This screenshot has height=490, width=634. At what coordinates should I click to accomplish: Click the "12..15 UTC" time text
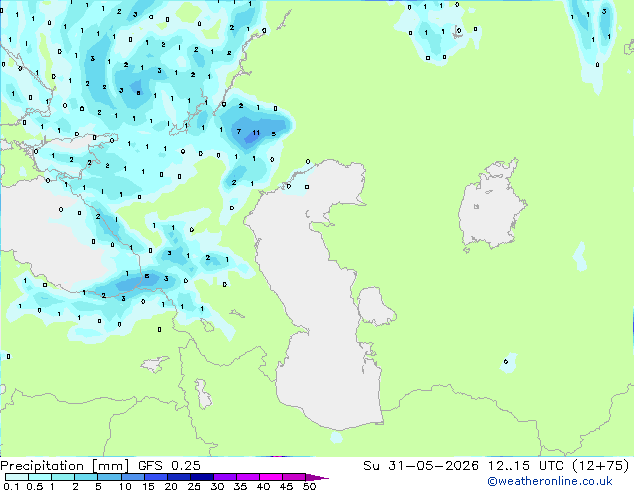tap(525, 466)
